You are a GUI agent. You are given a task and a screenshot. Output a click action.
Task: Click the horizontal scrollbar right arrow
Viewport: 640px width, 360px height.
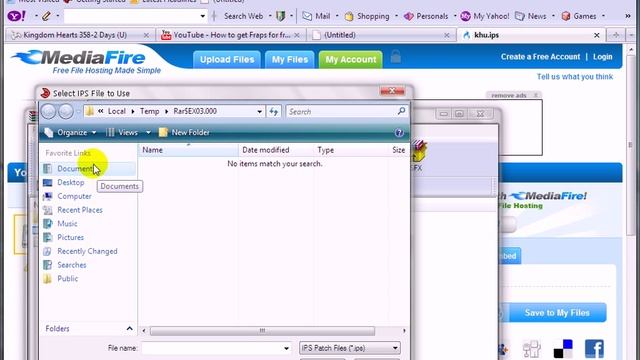pos(404,331)
